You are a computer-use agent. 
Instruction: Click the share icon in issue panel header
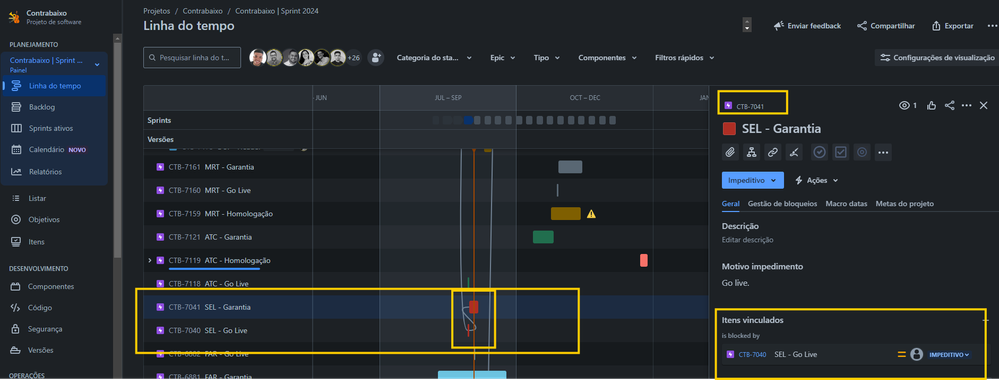(949, 105)
